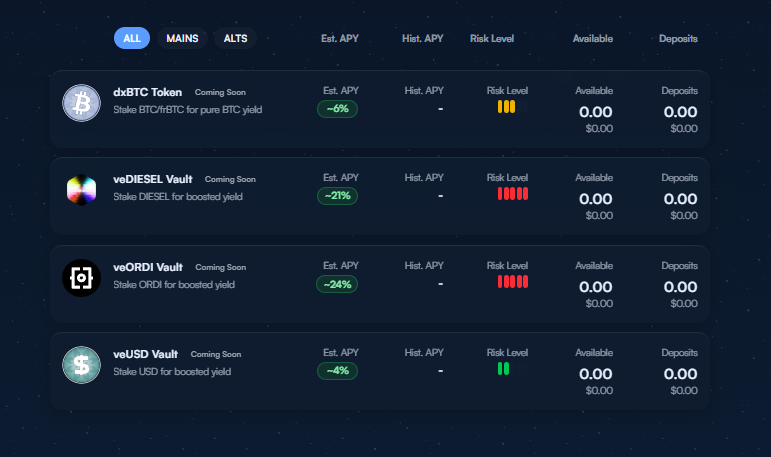
Task: Click veUSD Vault green risk level bars
Action: (x=504, y=369)
